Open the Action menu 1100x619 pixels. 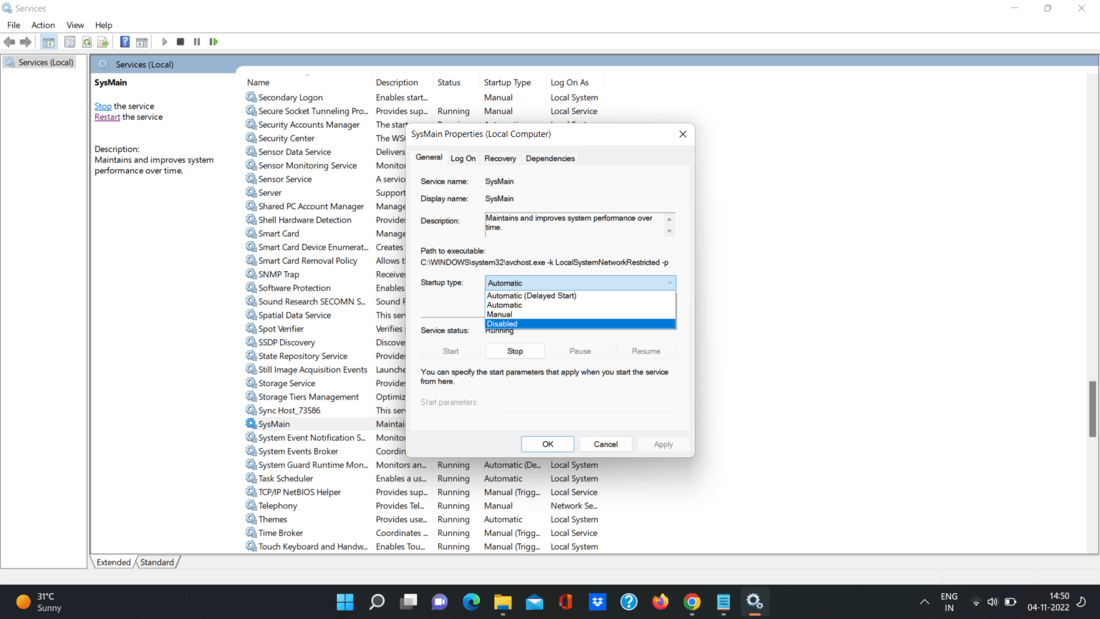[43, 25]
